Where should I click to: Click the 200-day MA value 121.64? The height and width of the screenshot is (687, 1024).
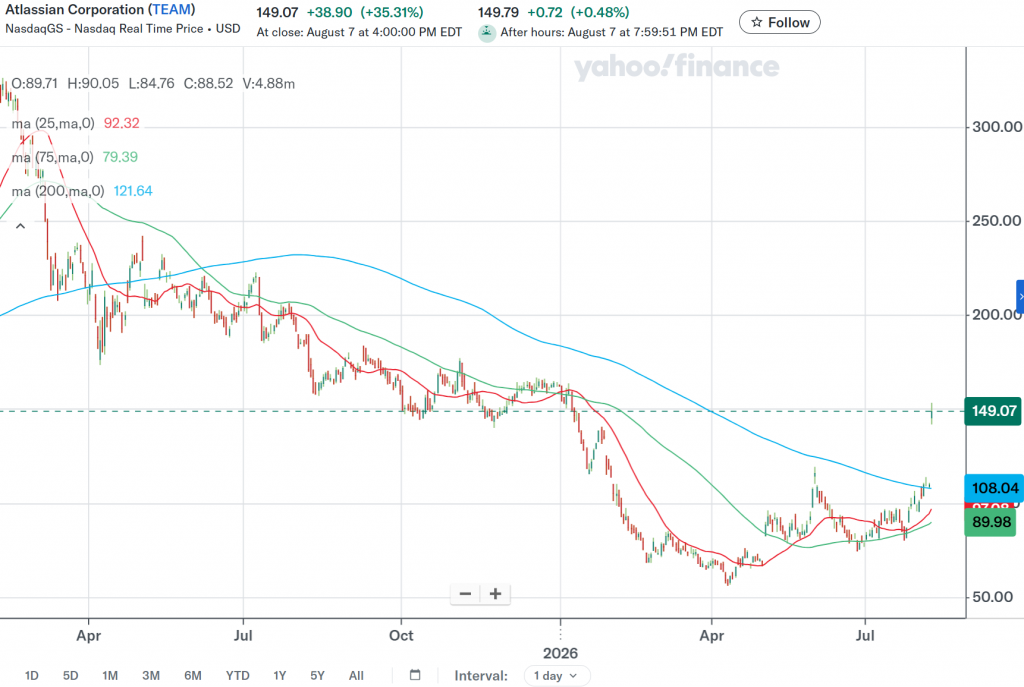coord(133,191)
